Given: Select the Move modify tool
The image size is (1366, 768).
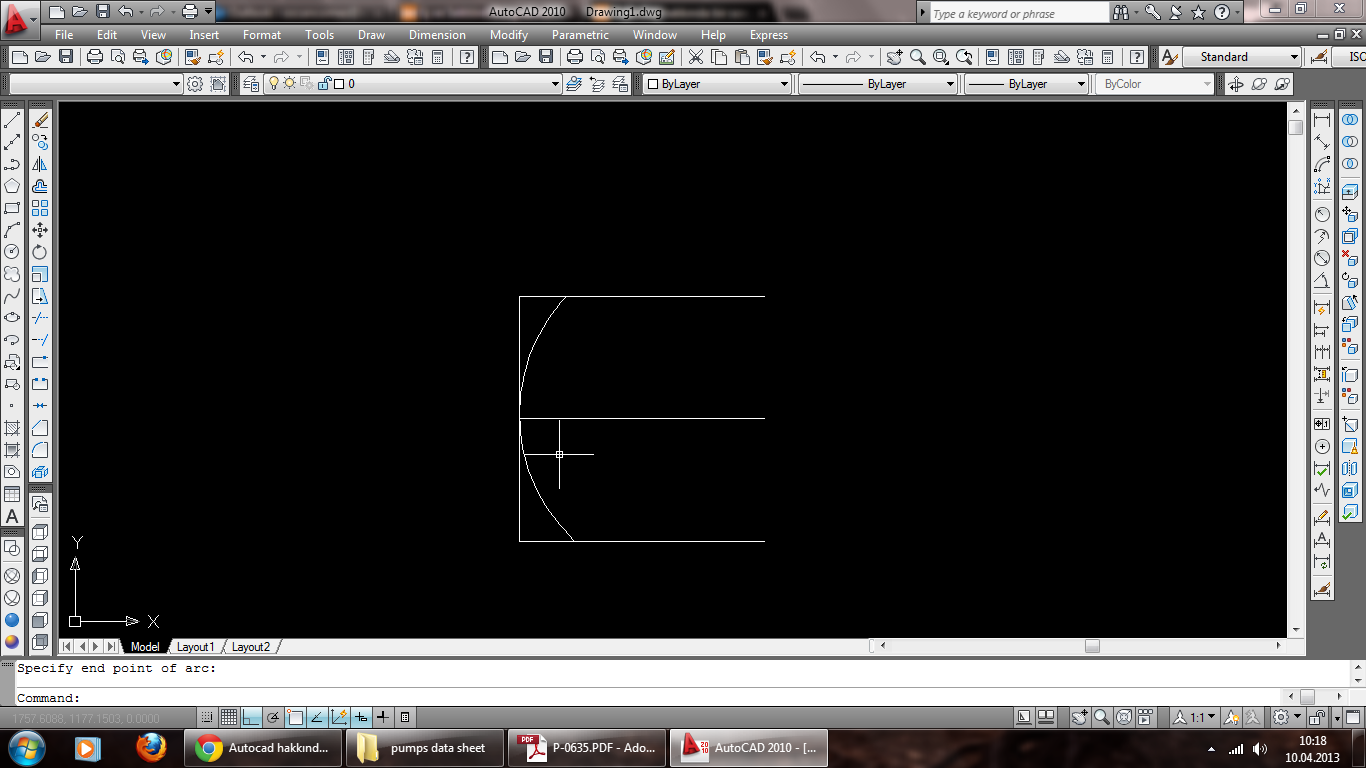Looking at the screenshot, I should point(40,230).
